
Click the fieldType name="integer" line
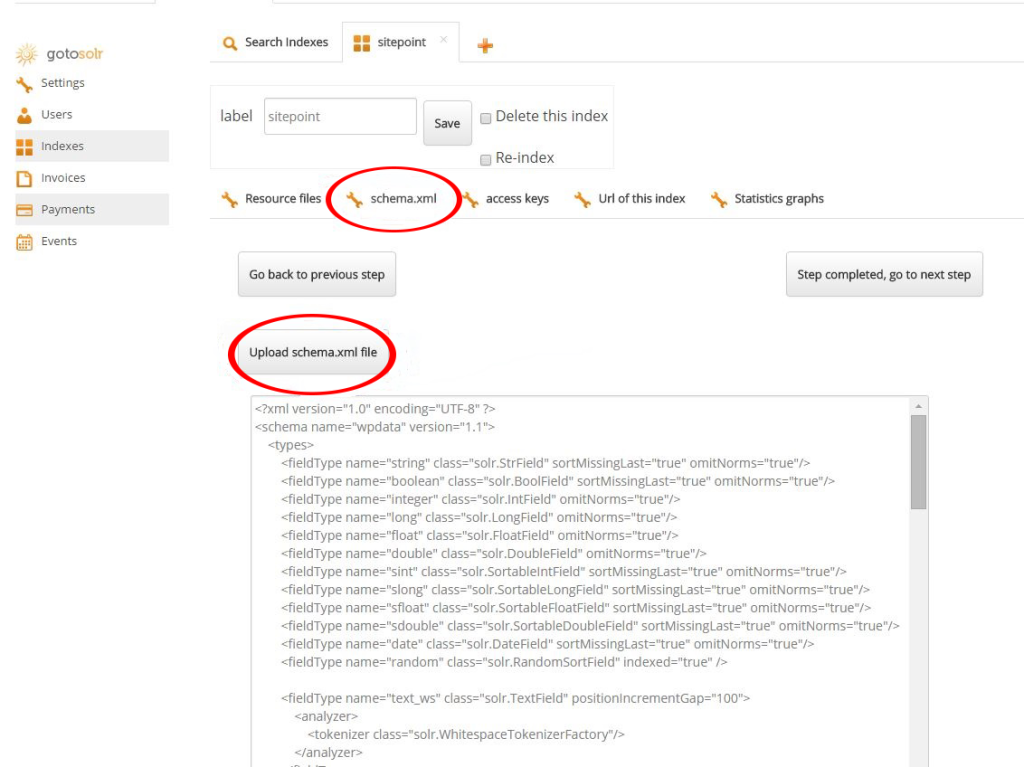481,499
